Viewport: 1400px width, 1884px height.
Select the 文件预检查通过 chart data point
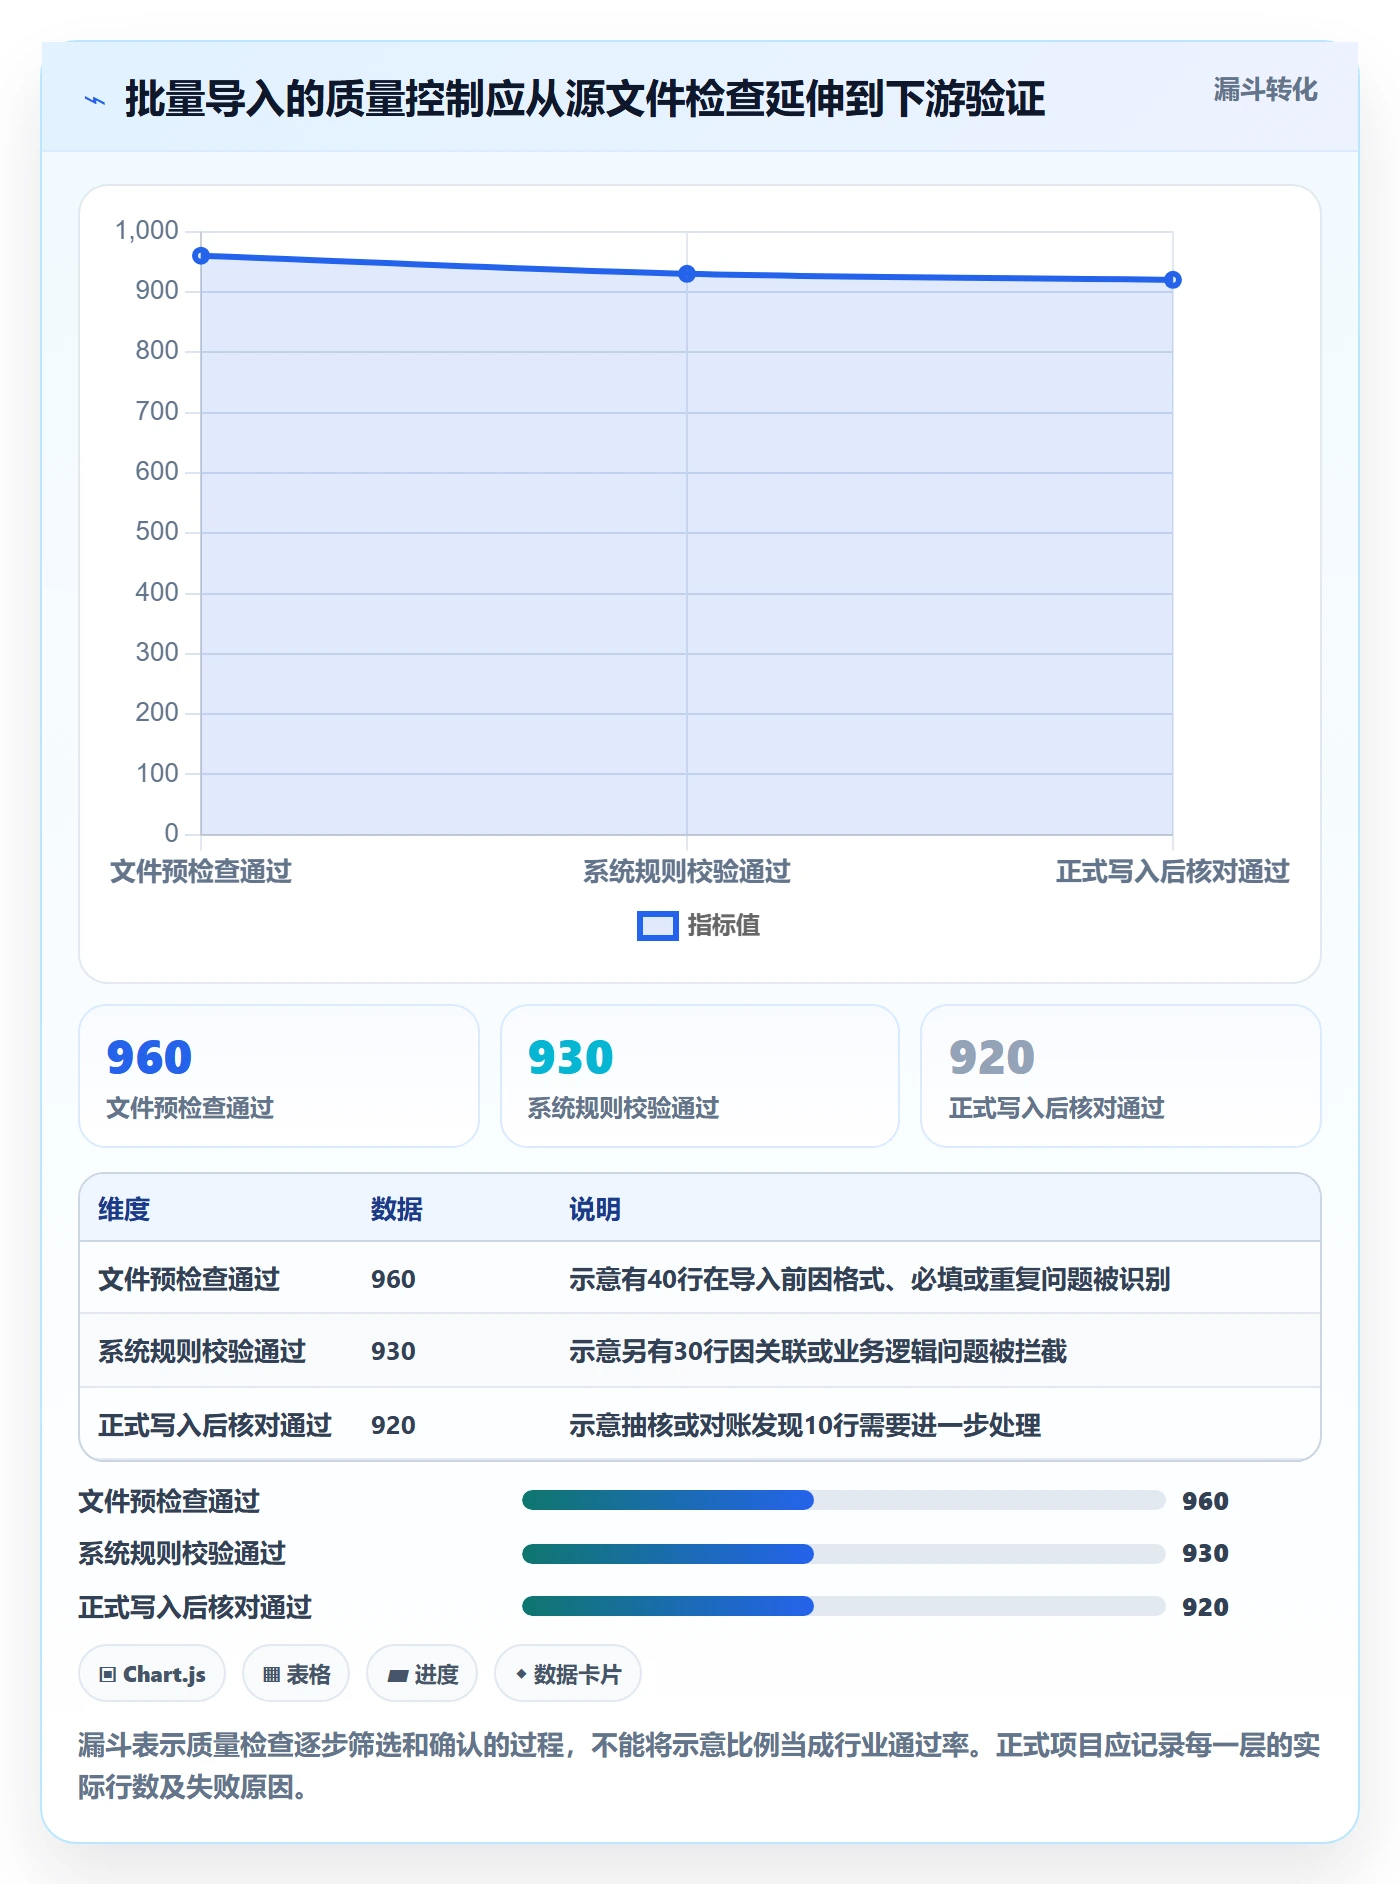pos(201,256)
